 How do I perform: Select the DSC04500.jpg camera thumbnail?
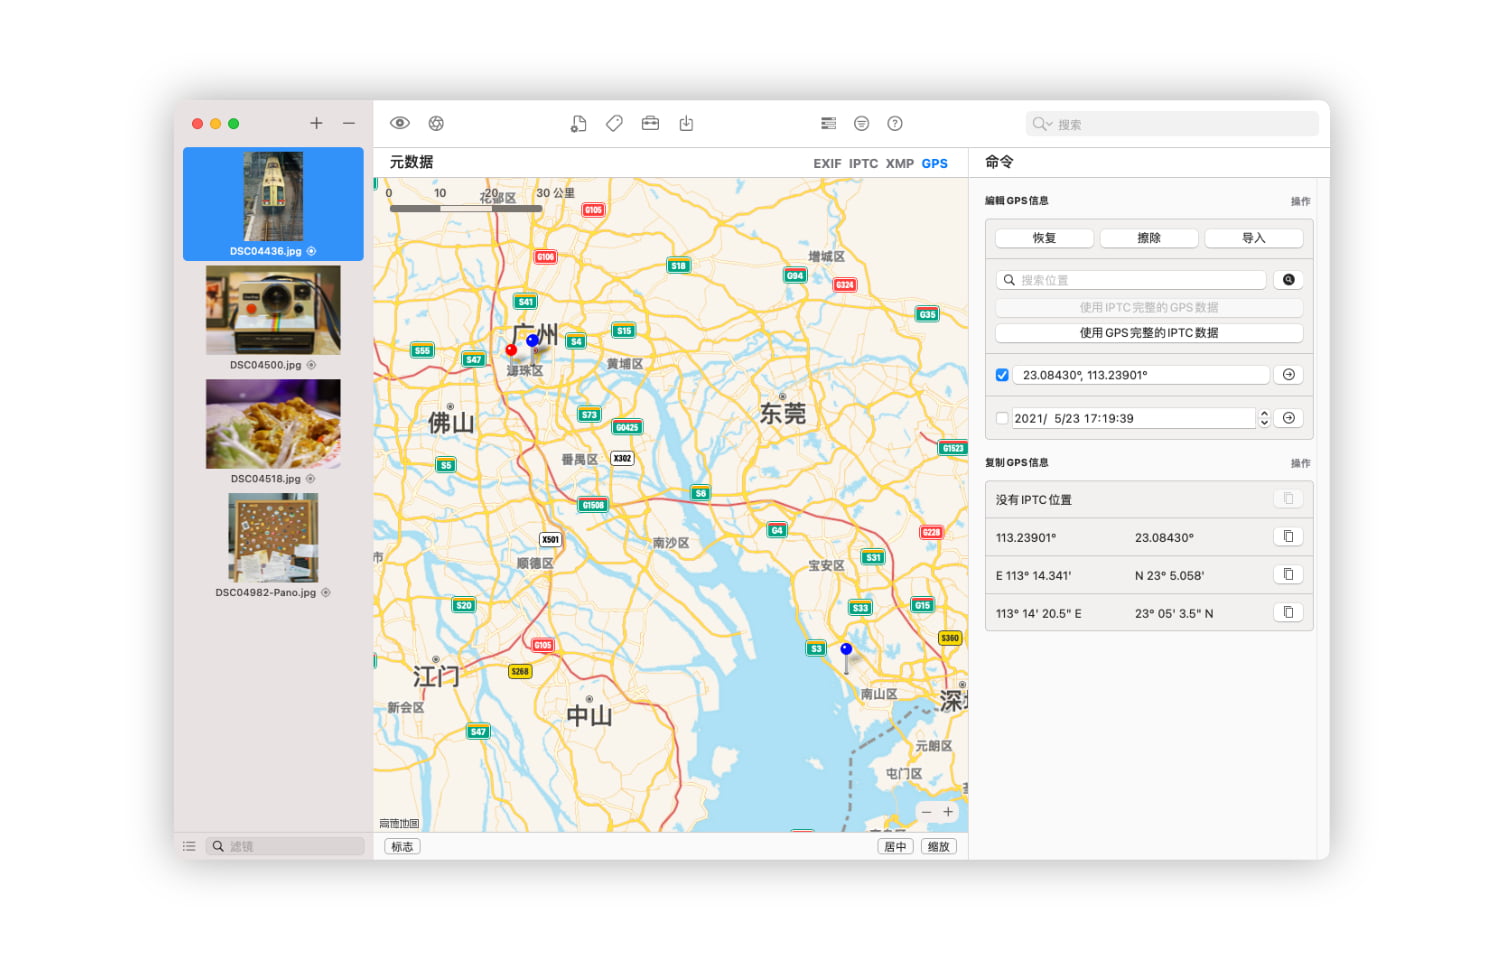click(x=273, y=310)
